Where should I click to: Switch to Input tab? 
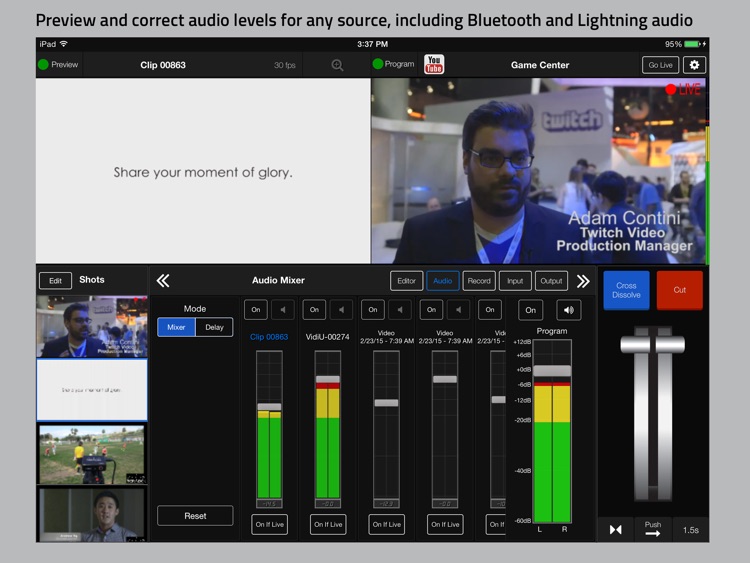coord(515,281)
